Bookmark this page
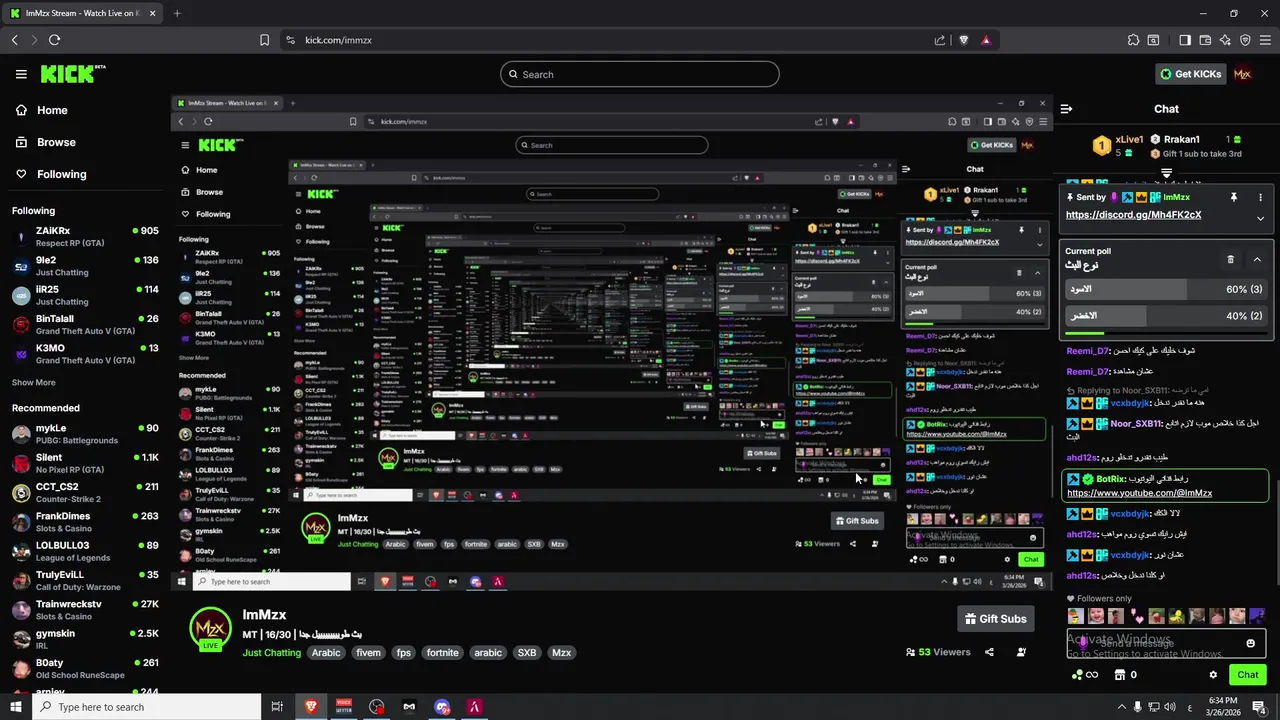1280x720 pixels. (264, 40)
